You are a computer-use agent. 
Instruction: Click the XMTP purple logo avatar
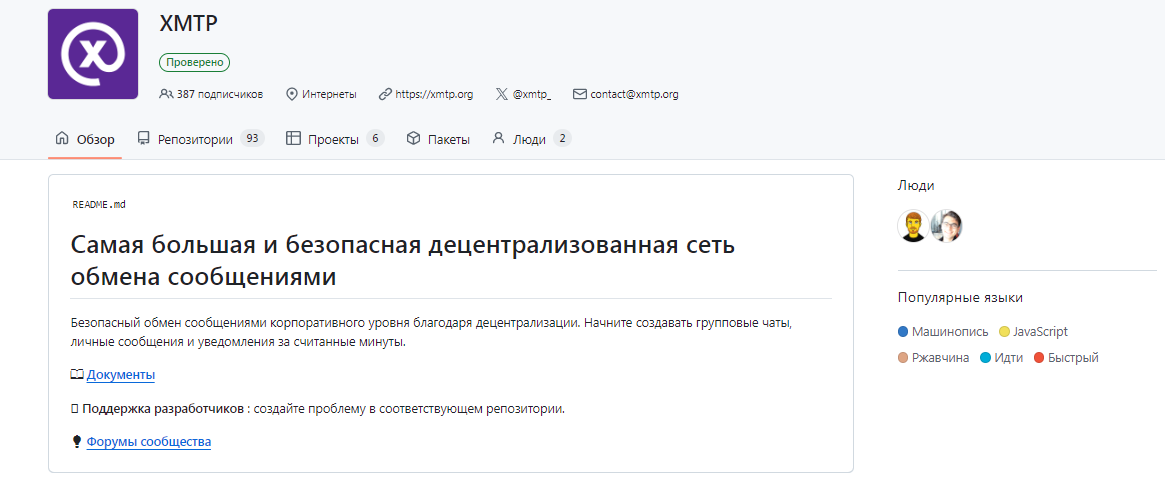tap(93, 53)
